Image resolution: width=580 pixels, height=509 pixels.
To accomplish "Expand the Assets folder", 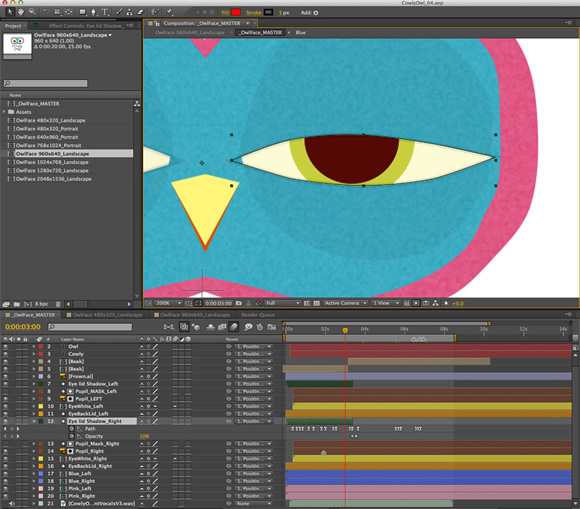I will [4, 112].
